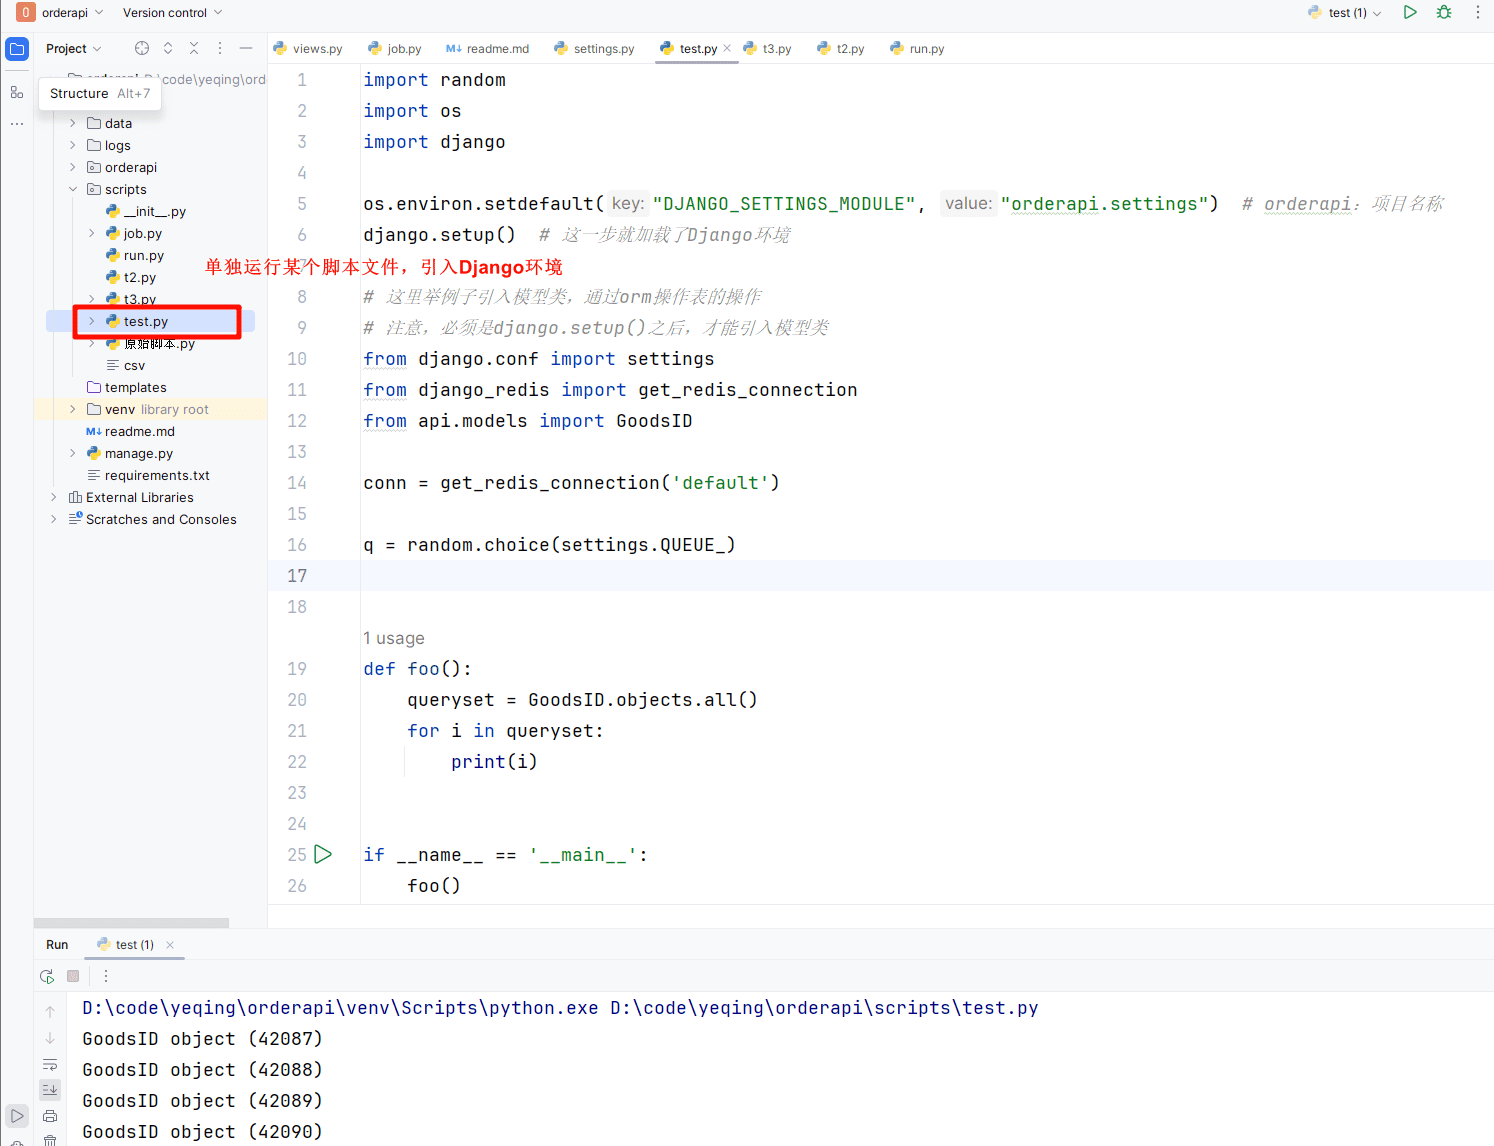This screenshot has height=1146, width=1494.
Task: Stop the running process
Action: pyautogui.click(x=73, y=976)
